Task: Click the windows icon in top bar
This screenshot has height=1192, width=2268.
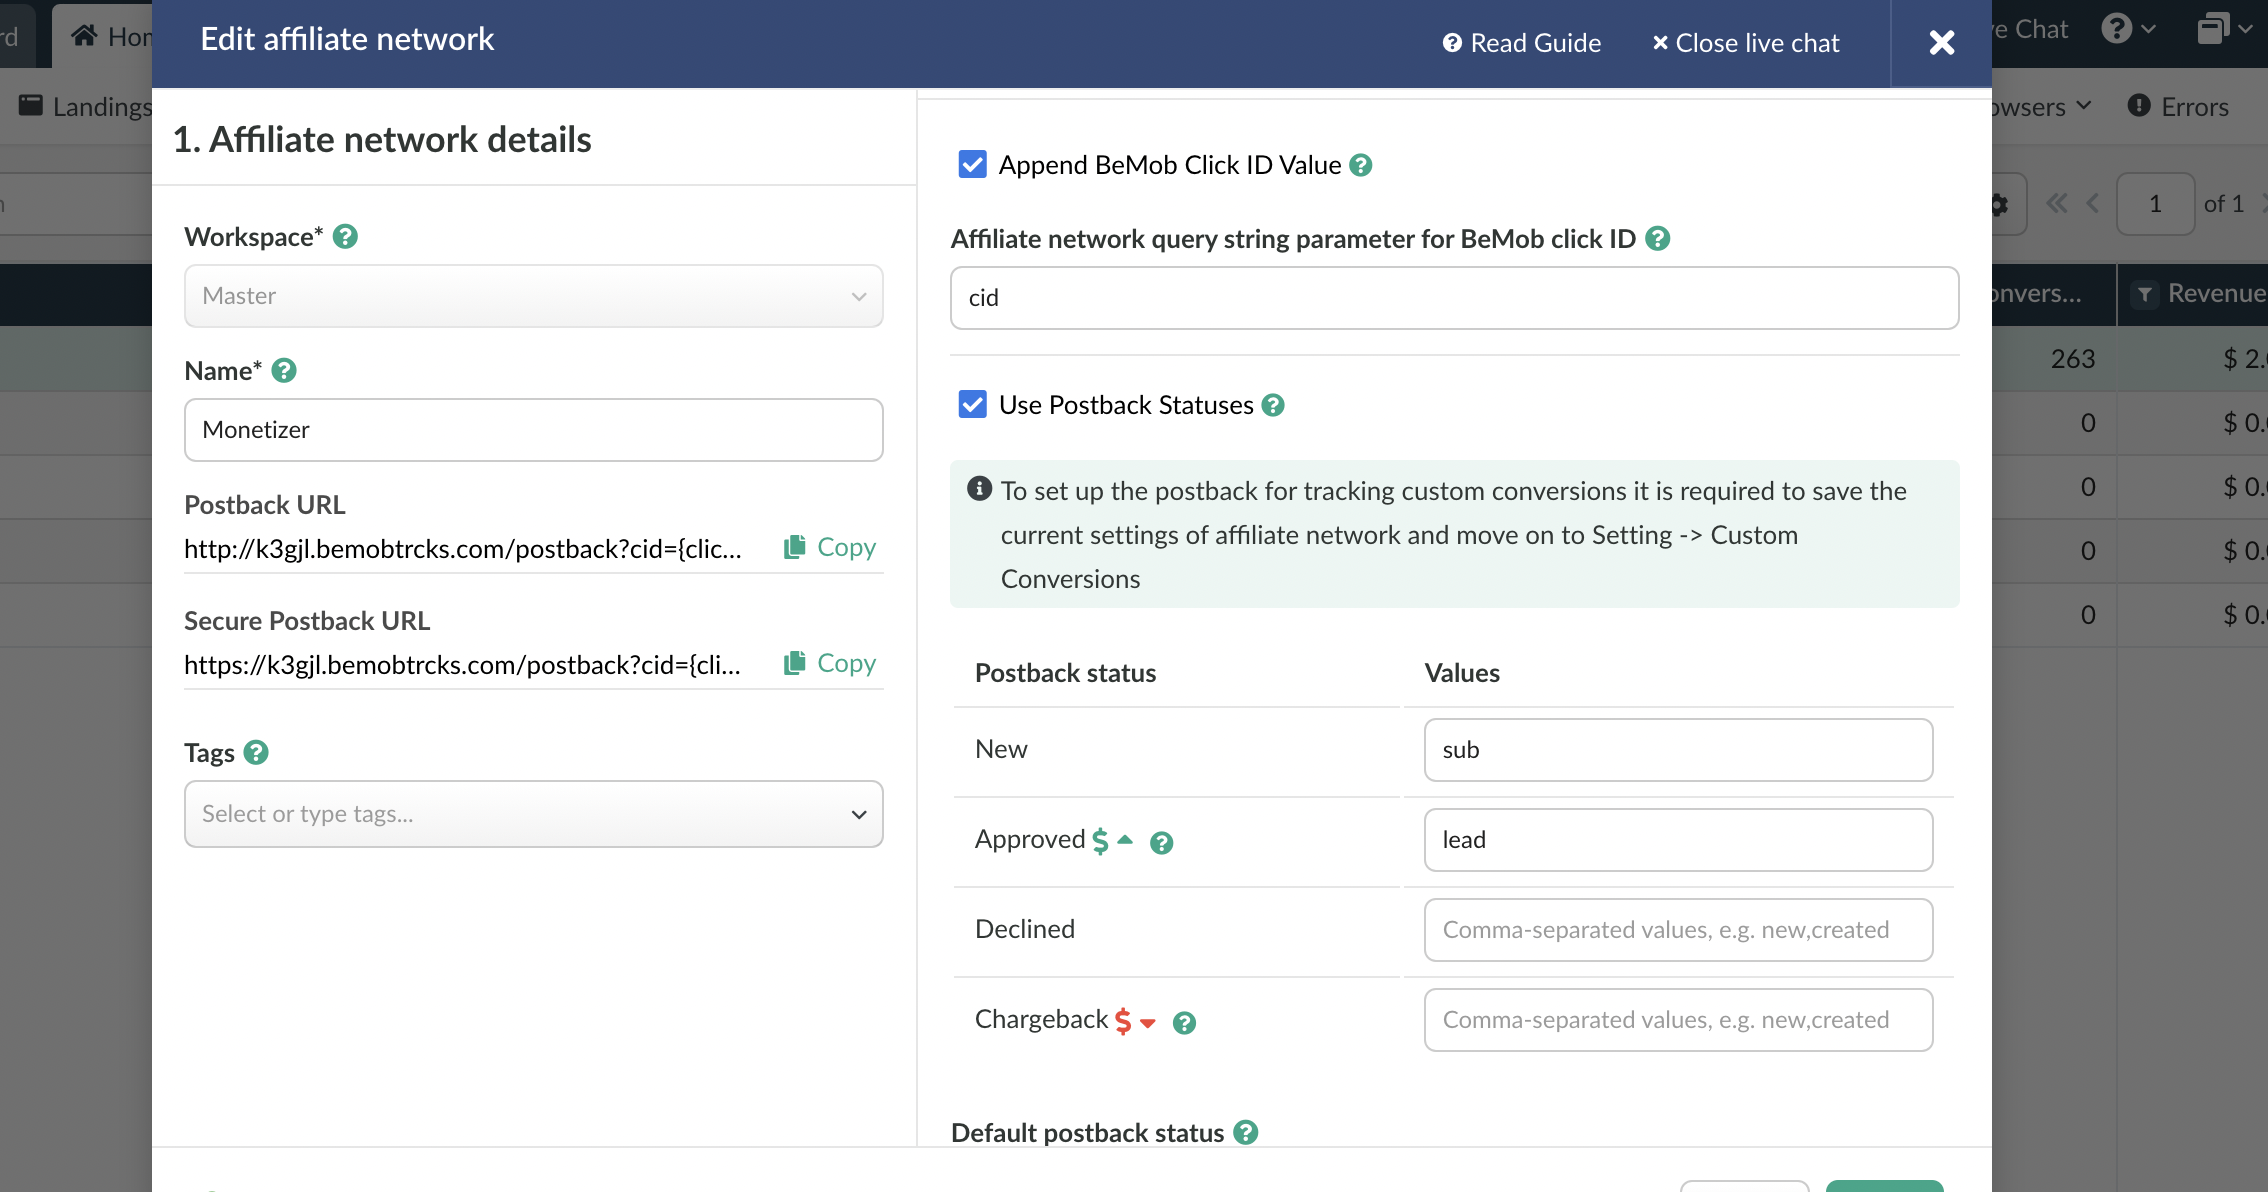Action: click(2223, 29)
